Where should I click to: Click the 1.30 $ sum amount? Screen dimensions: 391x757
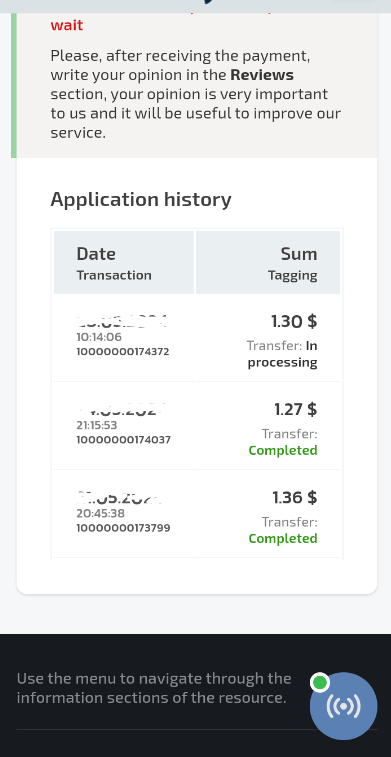point(294,321)
